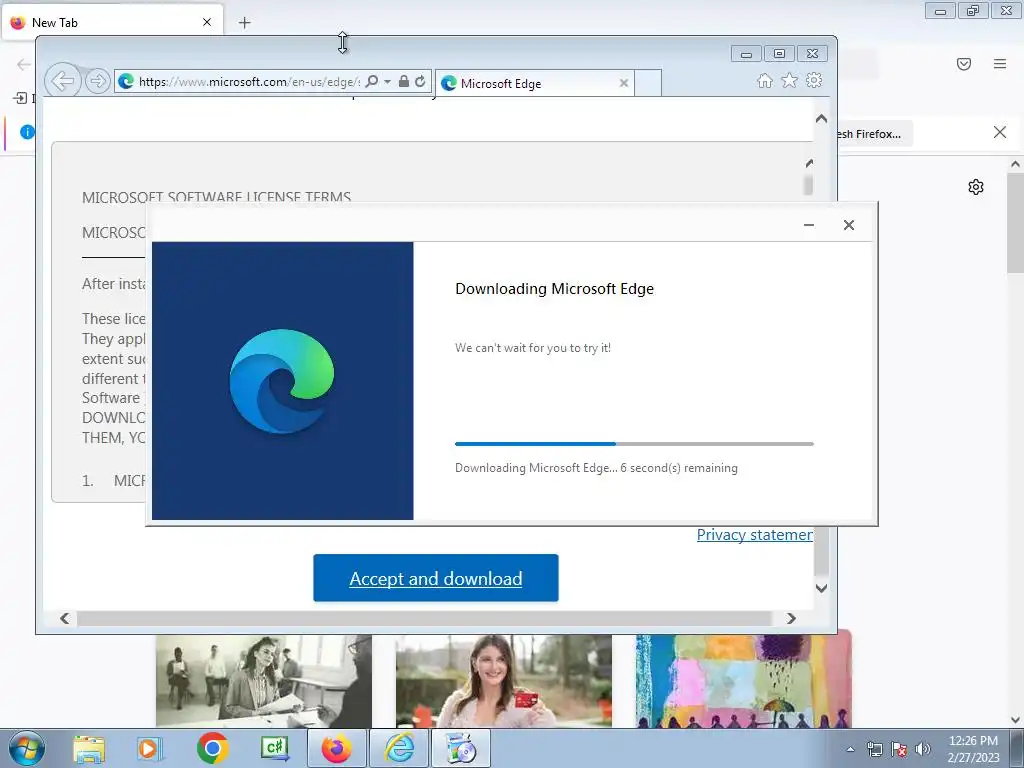Image resolution: width=1024 pixels, height=768 pixels.
Task: Close the Firefox New Tab tab
Action: tap(206, 22)
